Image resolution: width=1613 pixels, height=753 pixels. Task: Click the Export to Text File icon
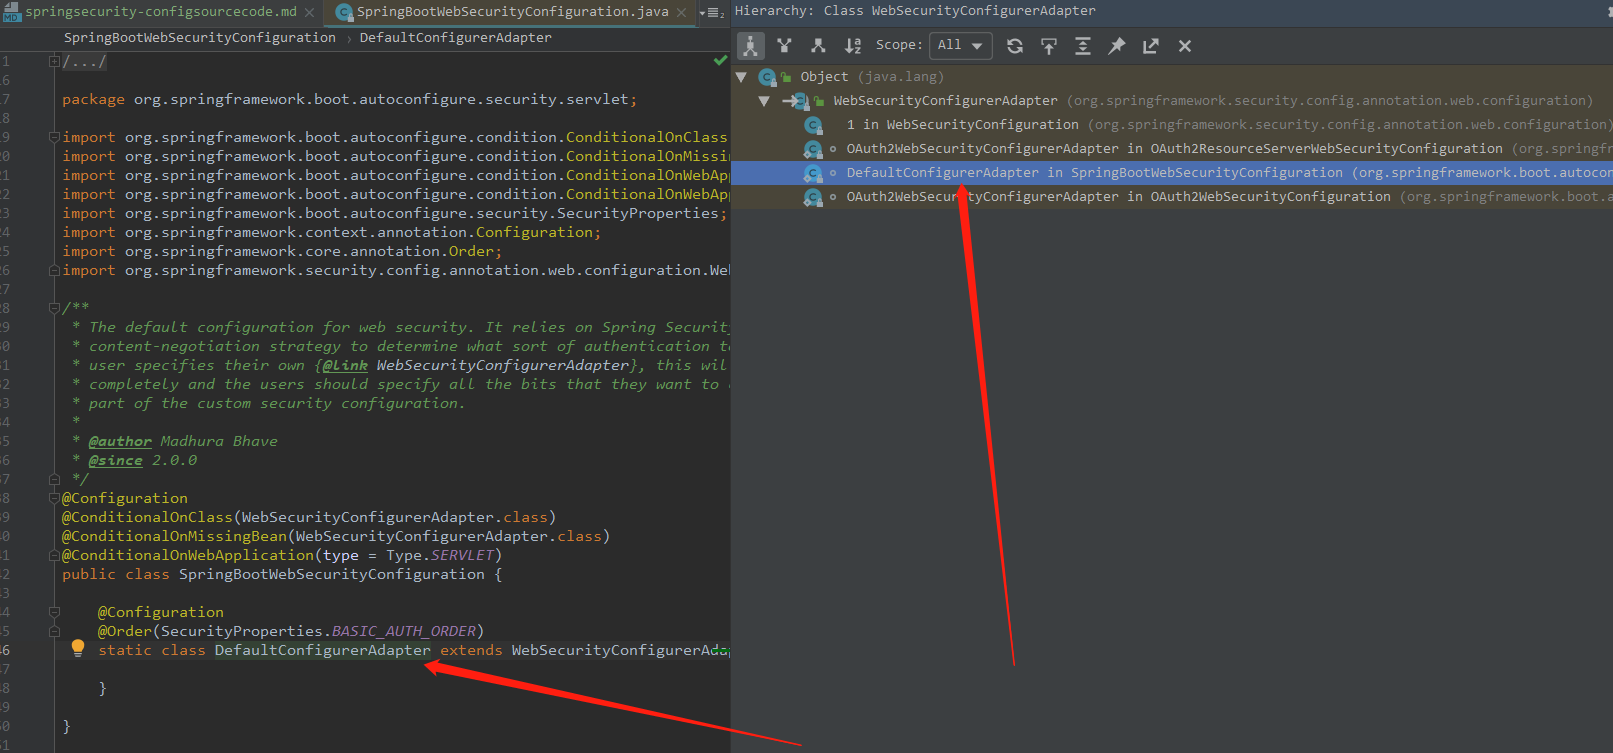click(x=1151, y=46)
